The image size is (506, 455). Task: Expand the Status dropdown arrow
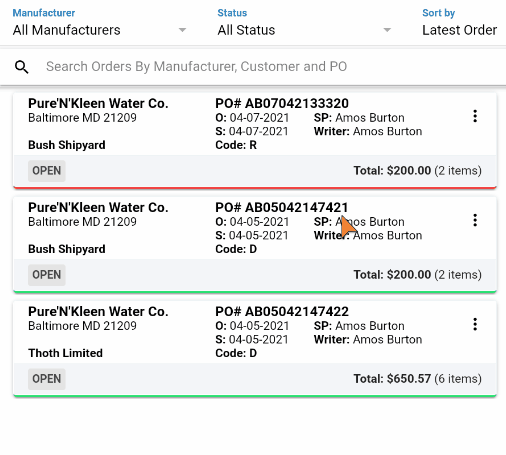387,30
